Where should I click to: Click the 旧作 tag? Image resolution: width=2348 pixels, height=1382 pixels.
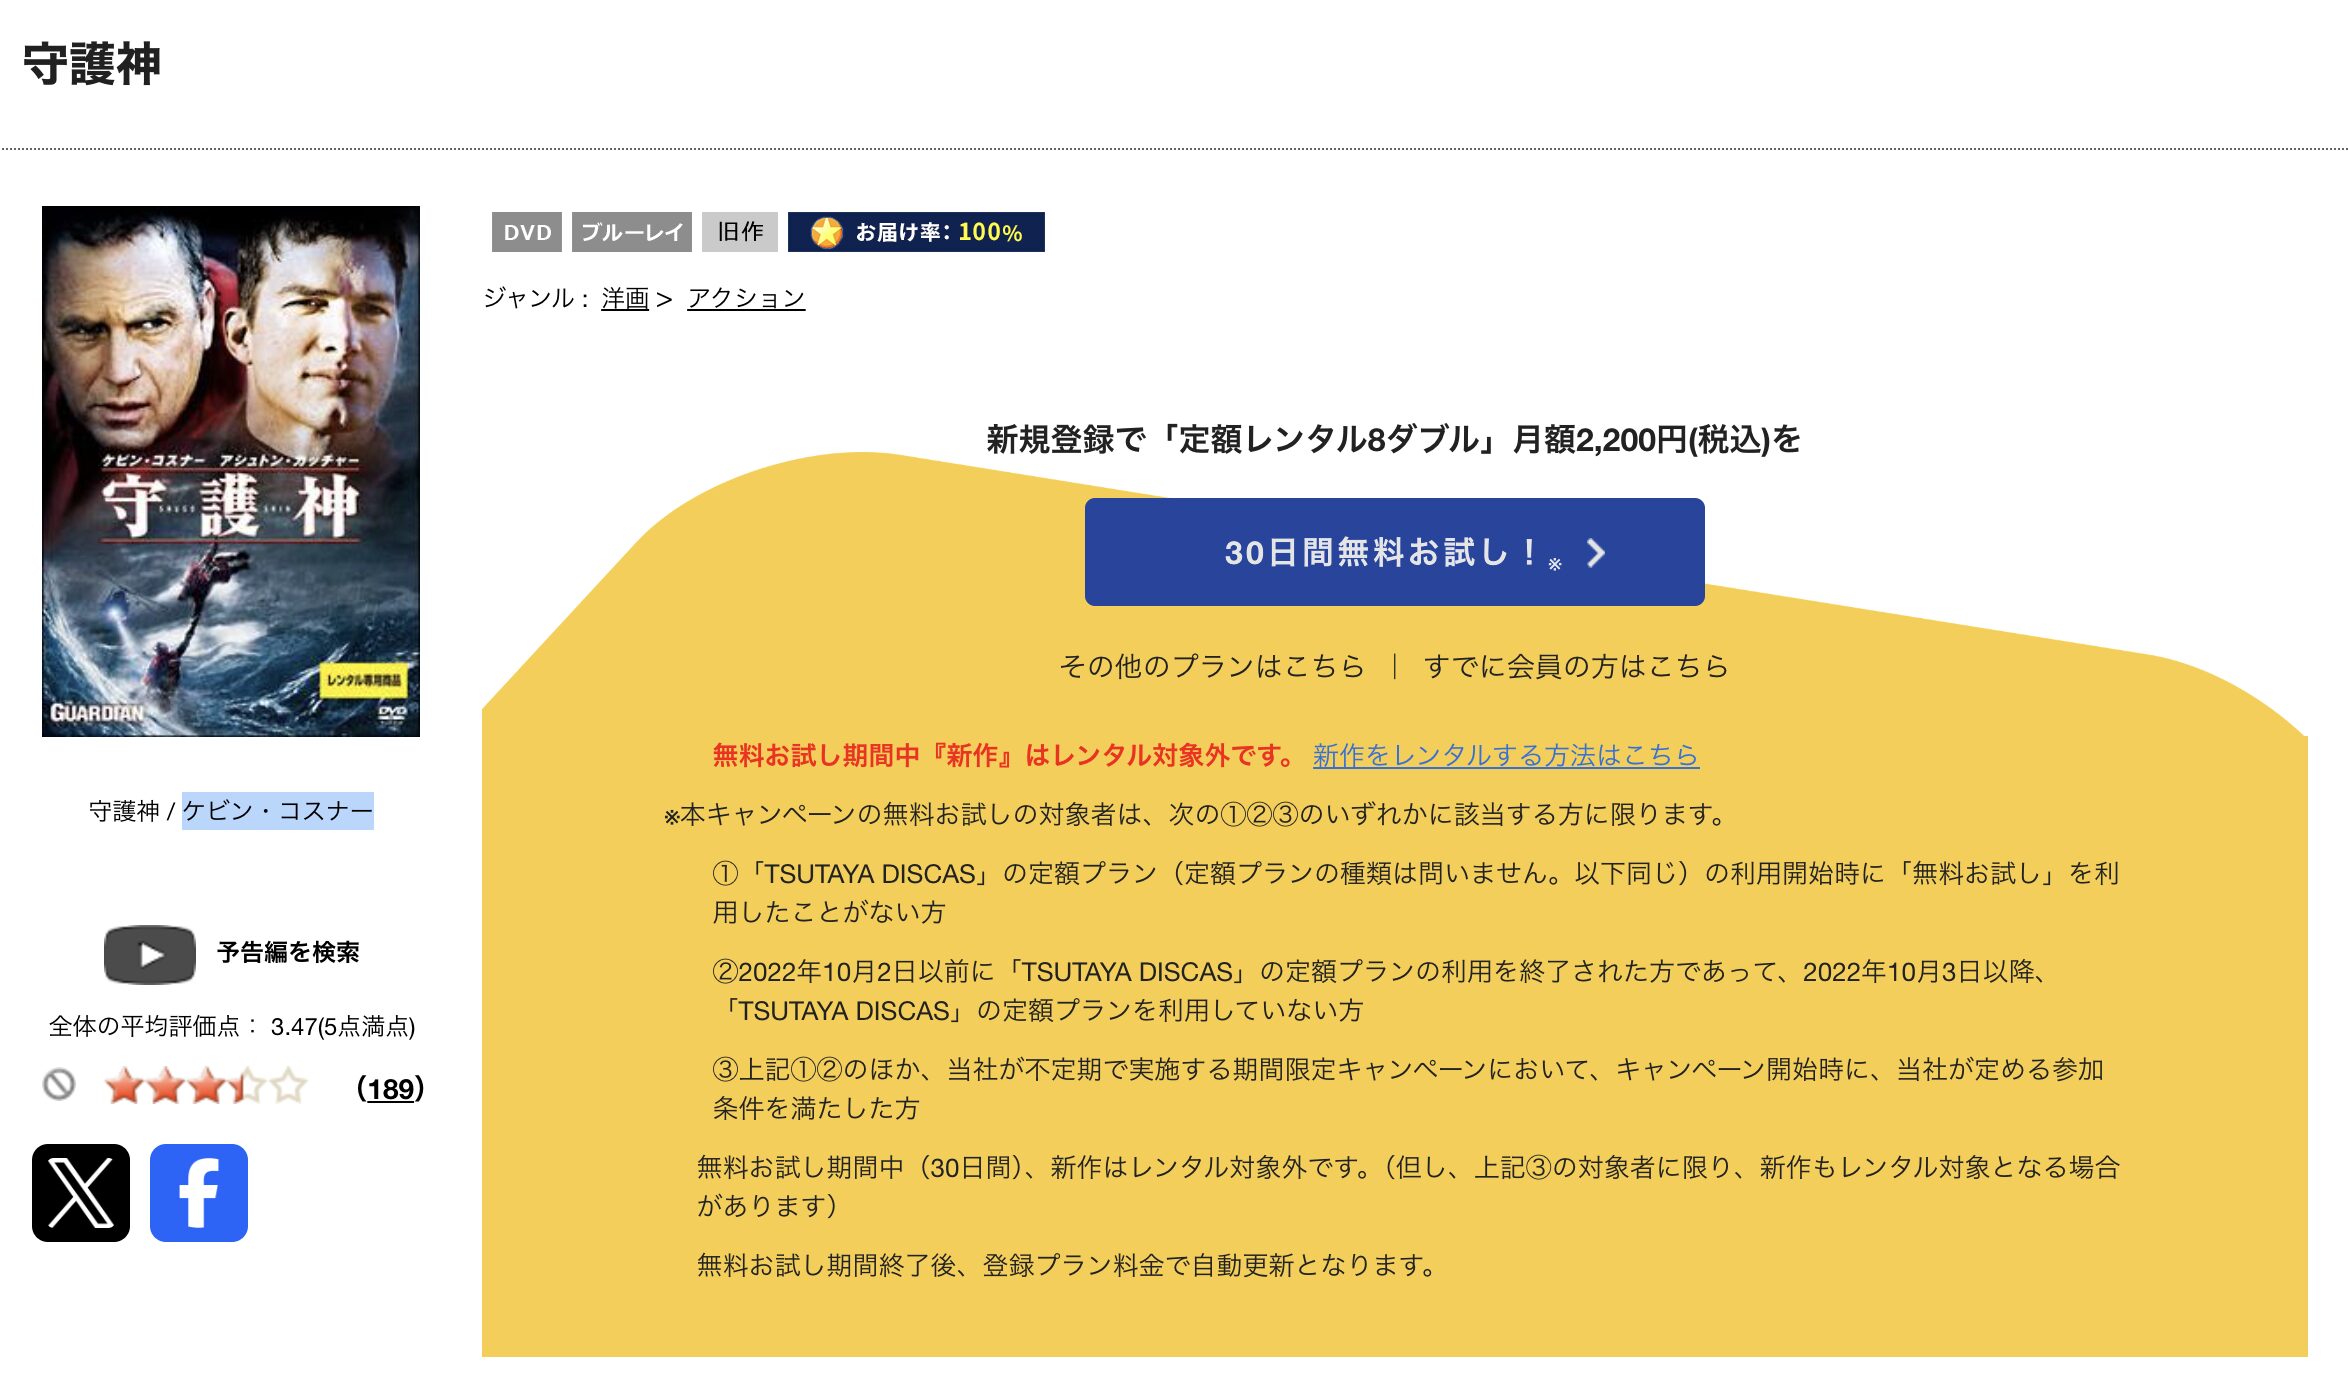coord(740,232)
